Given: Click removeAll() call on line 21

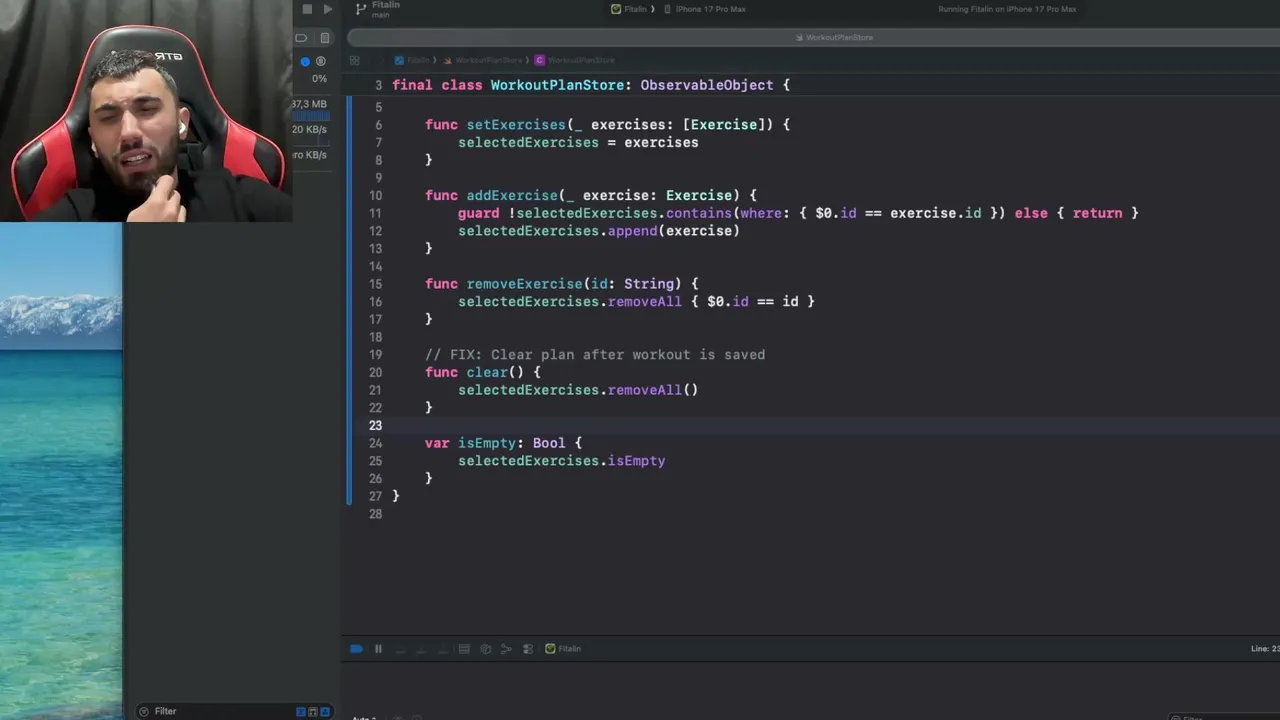Looking at the screenshot, I should 652,390.
